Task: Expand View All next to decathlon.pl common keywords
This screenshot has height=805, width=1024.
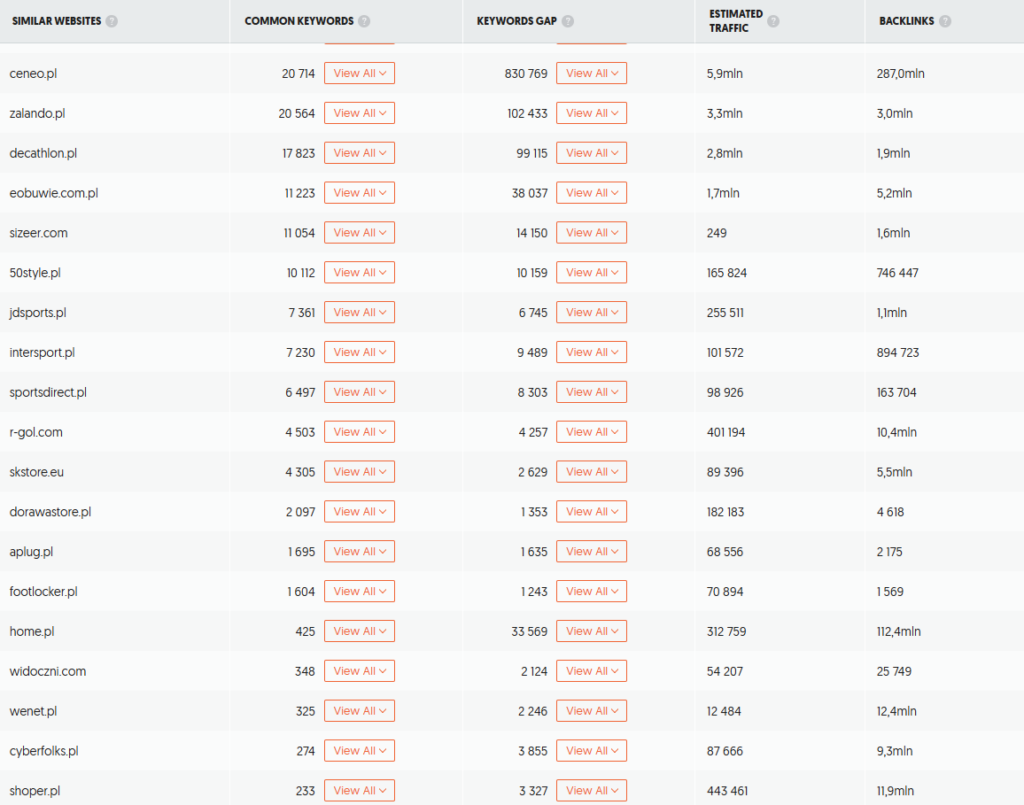Action: (359, 152)
